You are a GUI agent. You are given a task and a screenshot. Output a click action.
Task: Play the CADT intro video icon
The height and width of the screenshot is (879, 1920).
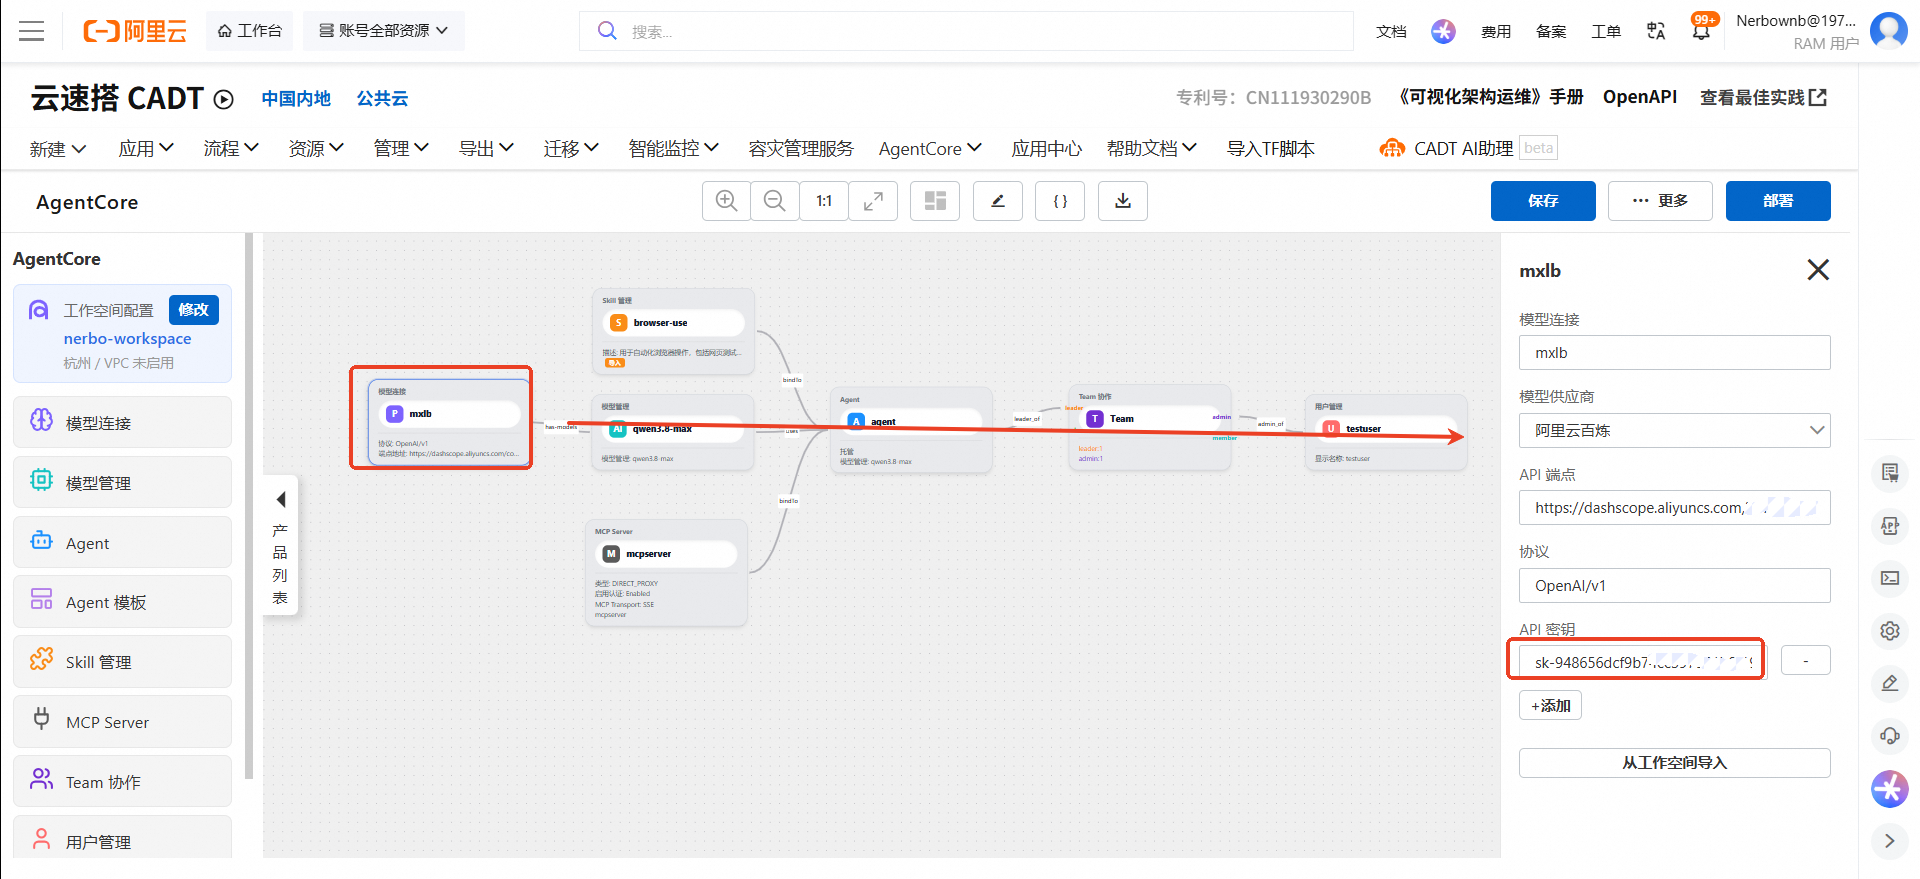click(224, 99)
